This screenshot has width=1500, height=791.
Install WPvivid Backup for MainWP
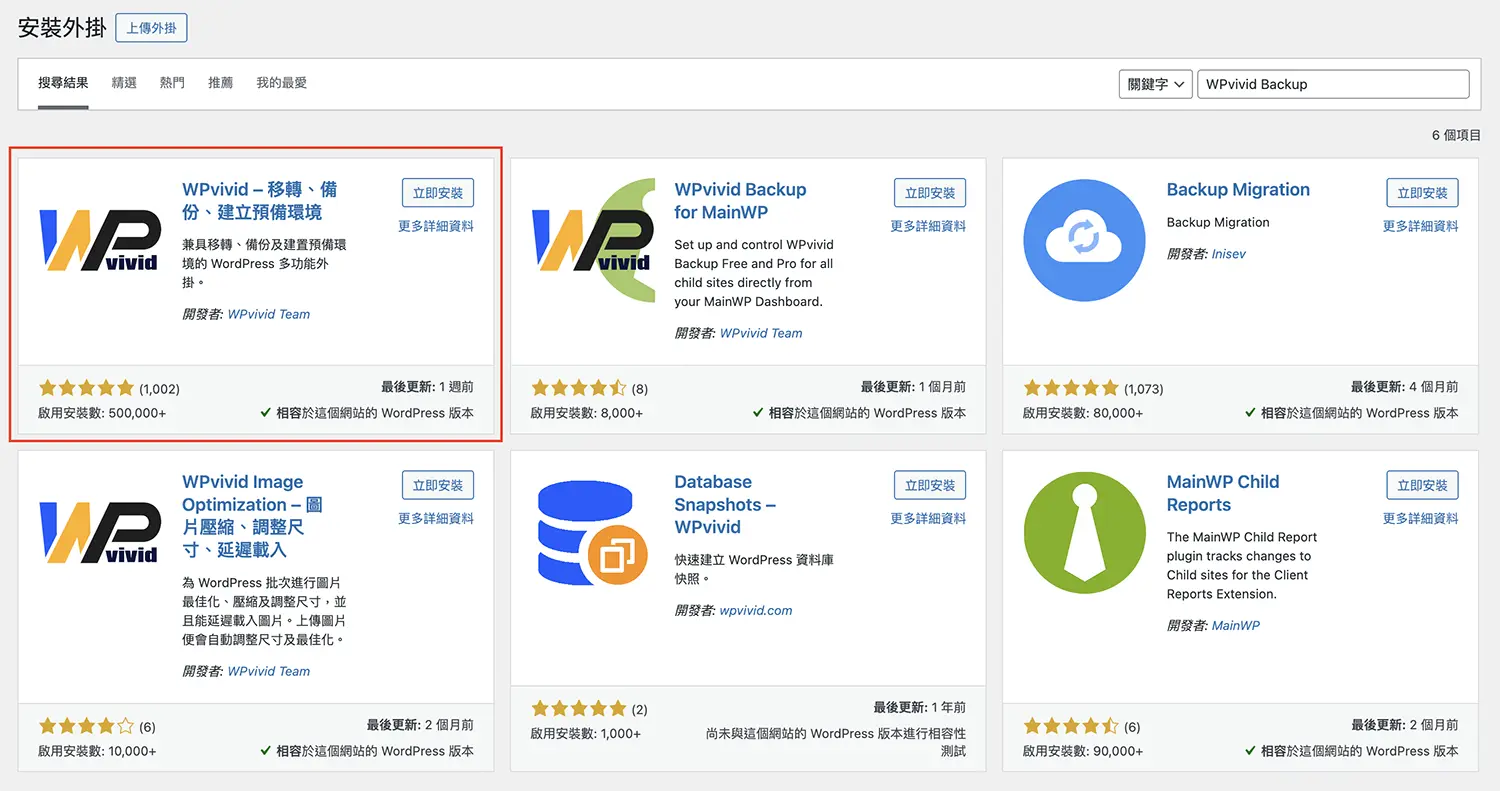pyautogui.click(x=930, y=193)
